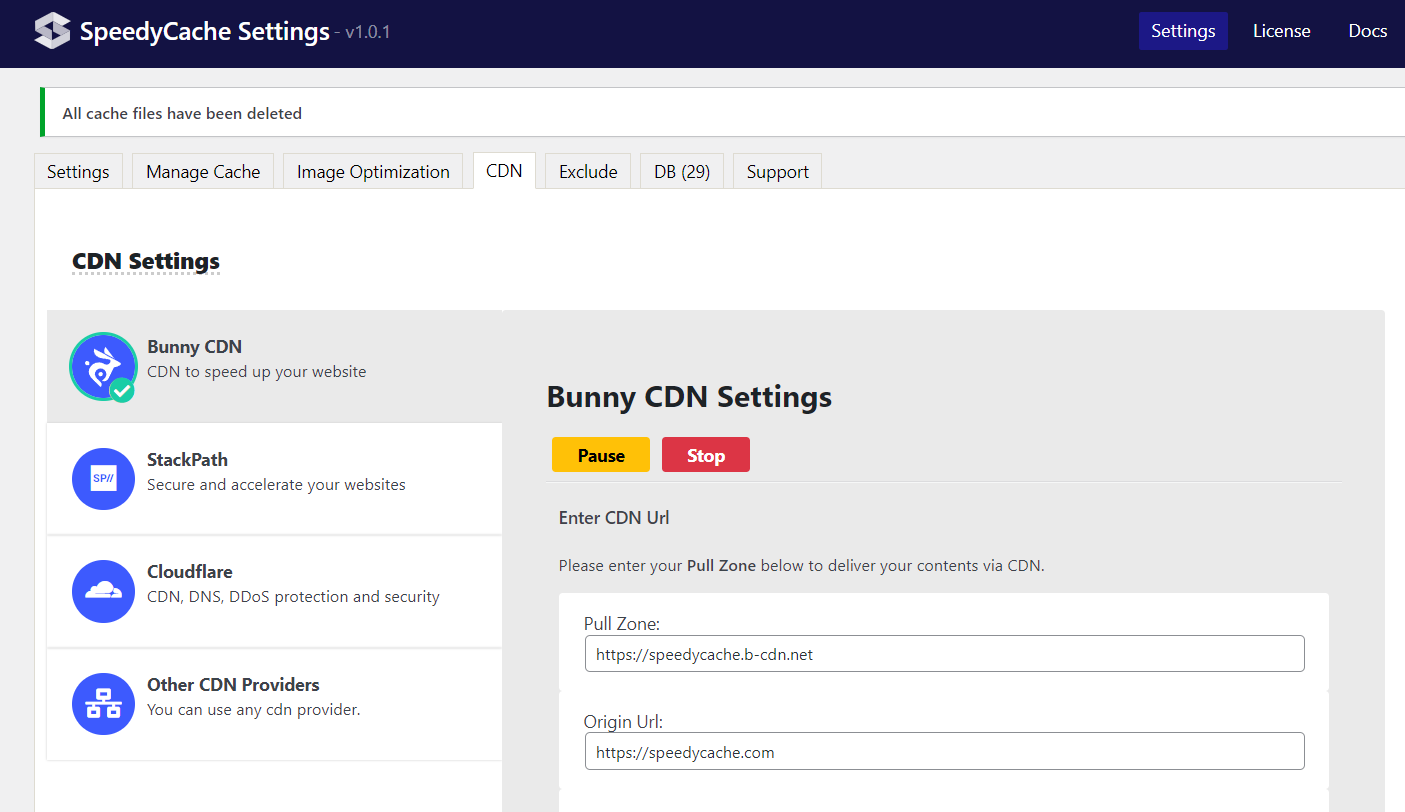The image size is (1405, 812).
Task: Click 'You can use any cdn provider.' text
Action: point(253,710)
